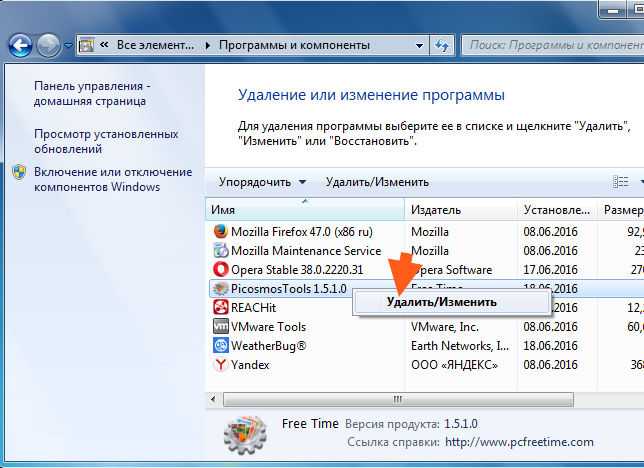644x468 pixels.
Task: Open the 'Упорядочить' dropdown menu
Action: tap(262, 182)
